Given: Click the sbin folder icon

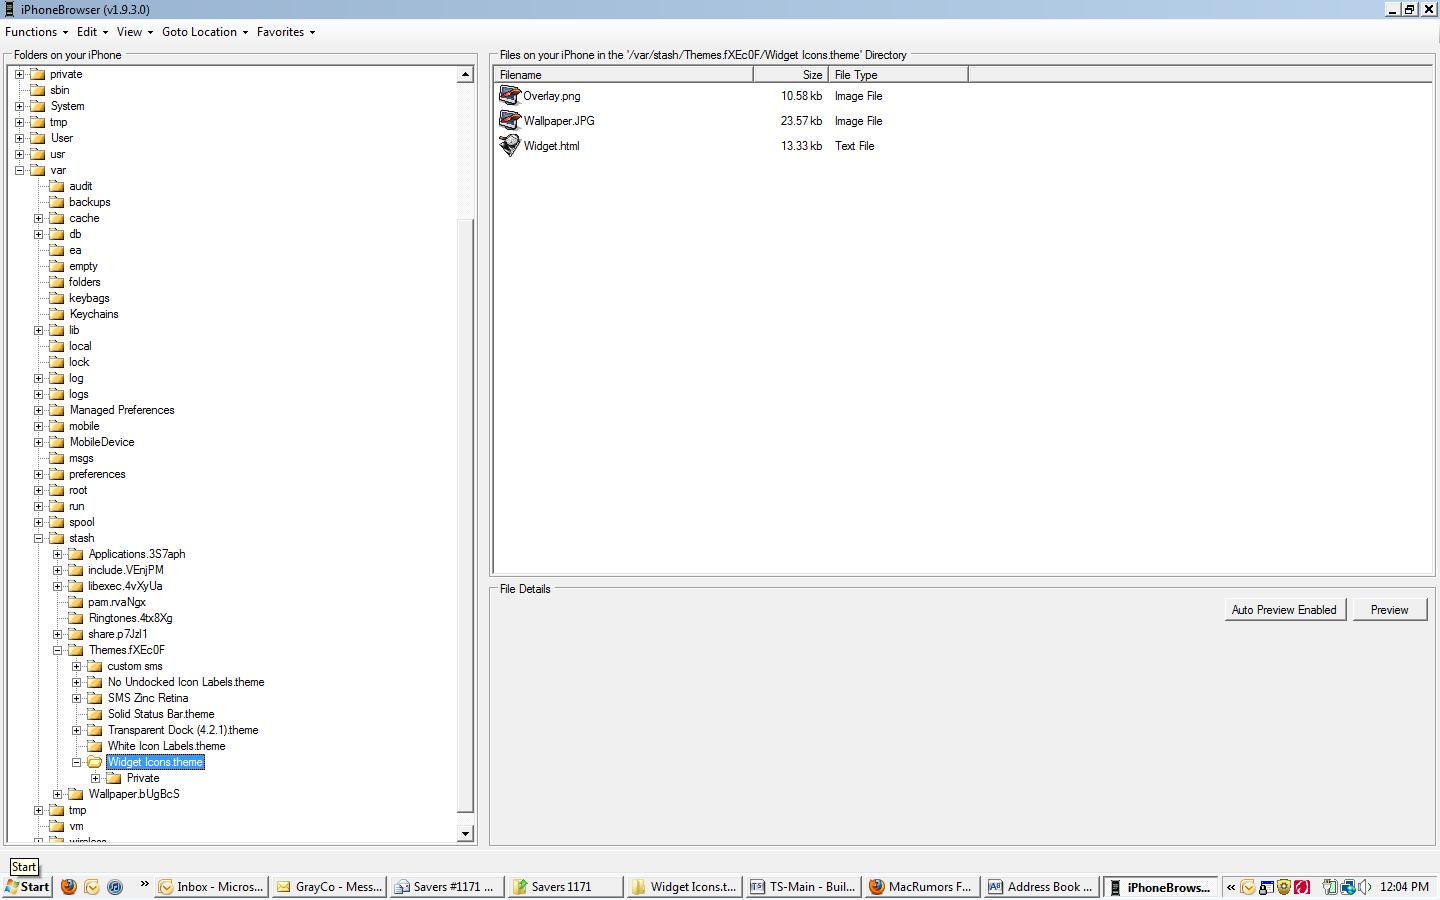Looking at the screenshot, I should click(x=37, y=90).
